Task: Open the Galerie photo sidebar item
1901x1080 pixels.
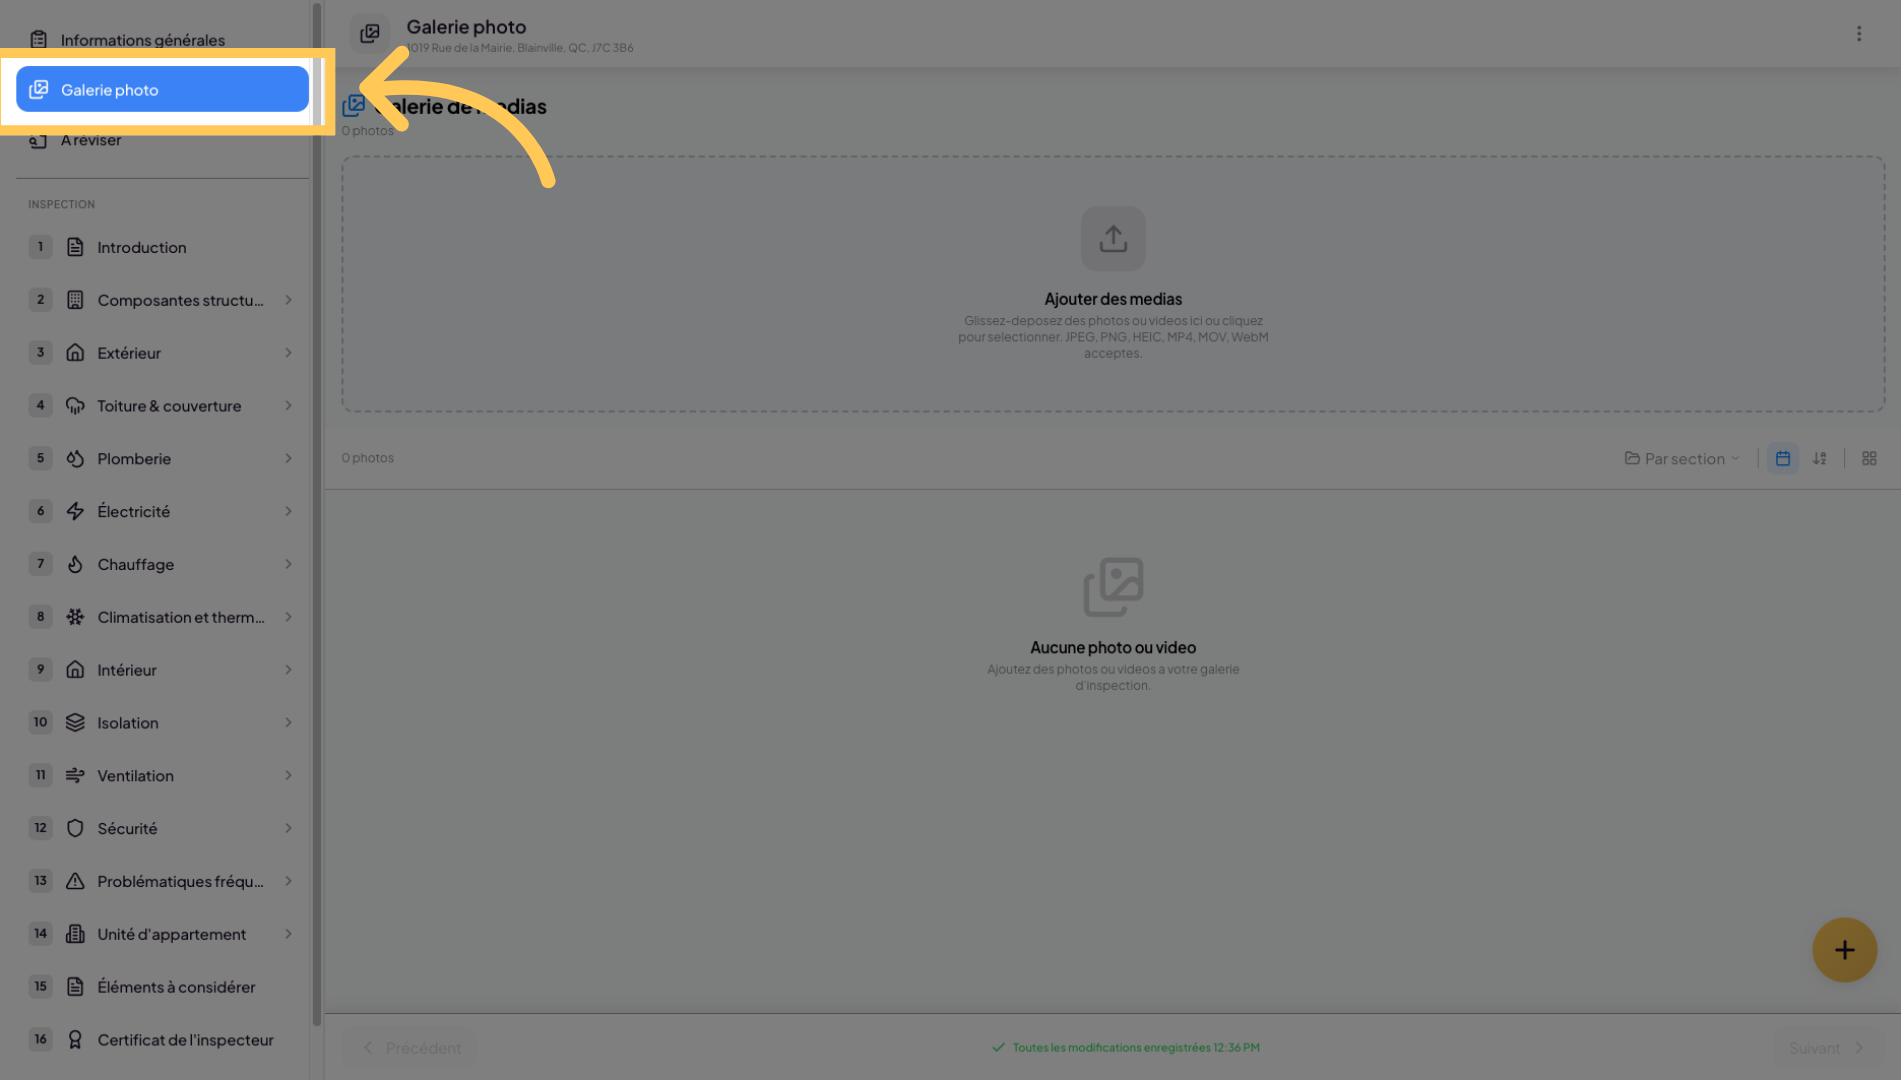Action: point(162,90)
